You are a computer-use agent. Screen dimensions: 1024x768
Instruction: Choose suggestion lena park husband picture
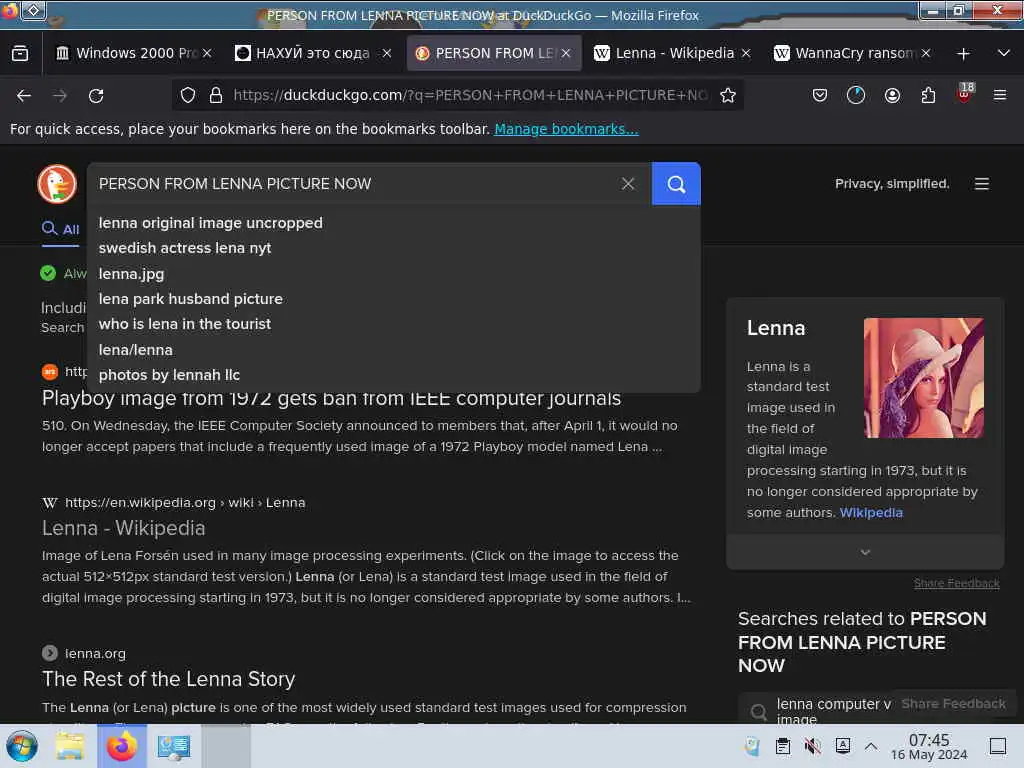point(191,299)
